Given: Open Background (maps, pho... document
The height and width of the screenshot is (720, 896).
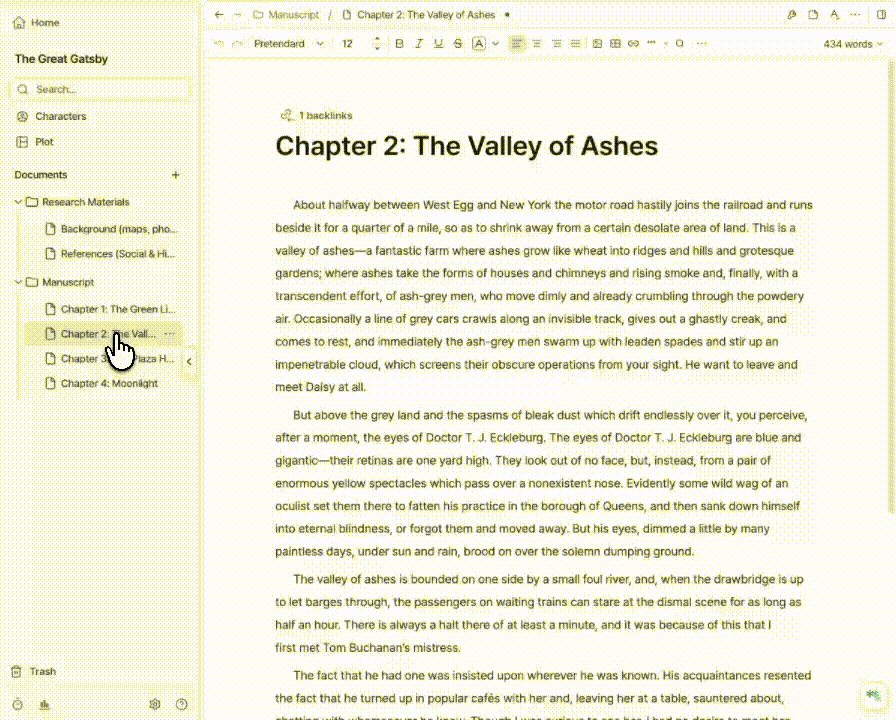Looking at the screenshot, I should (111, 229).
